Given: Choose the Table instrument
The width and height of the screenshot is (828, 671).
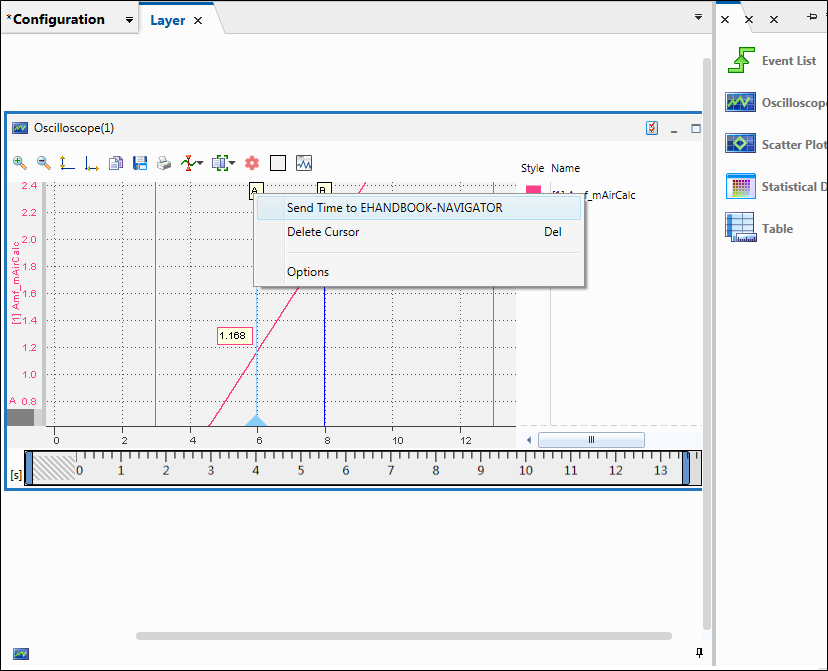Looking at the screenshot, I should [740, 228].
